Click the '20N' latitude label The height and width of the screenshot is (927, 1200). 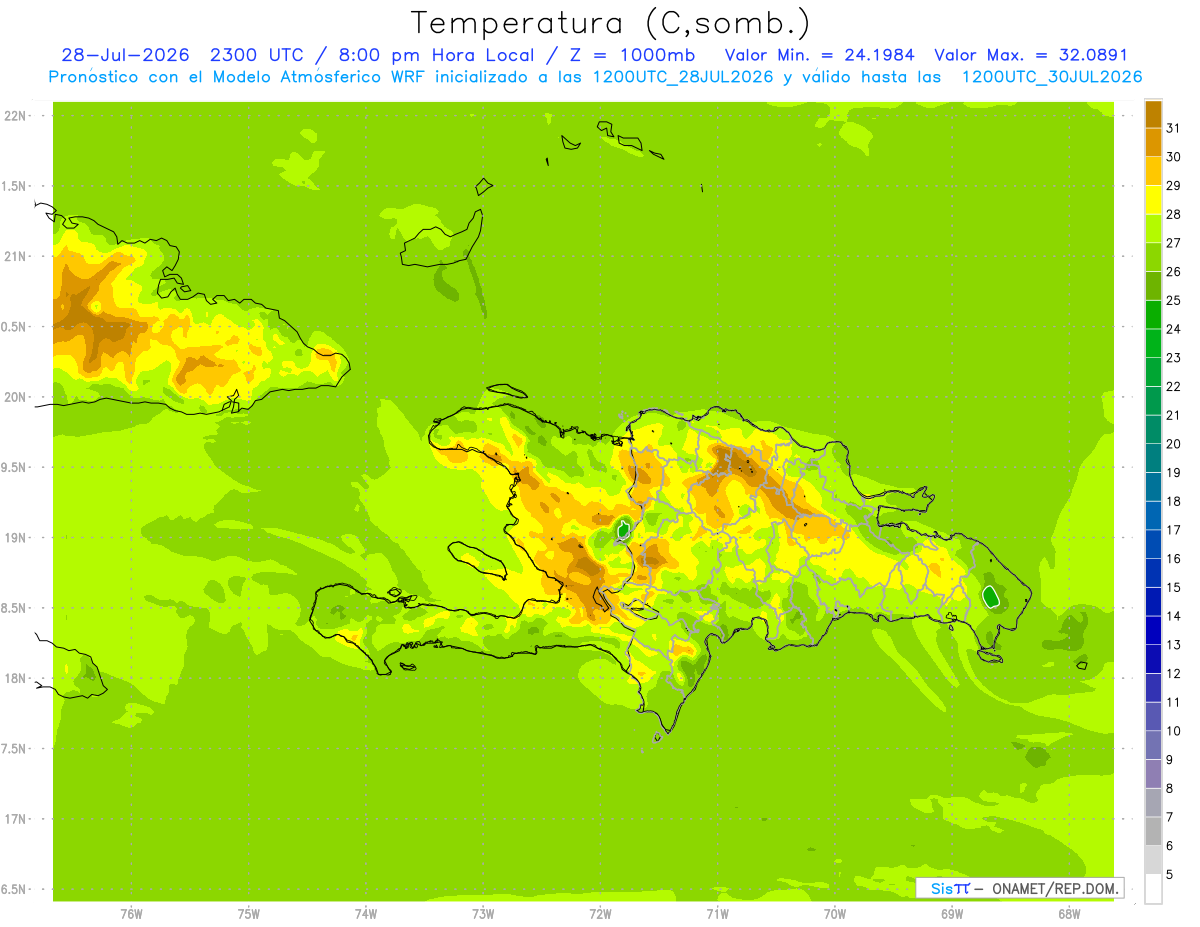tap(17, 397)
